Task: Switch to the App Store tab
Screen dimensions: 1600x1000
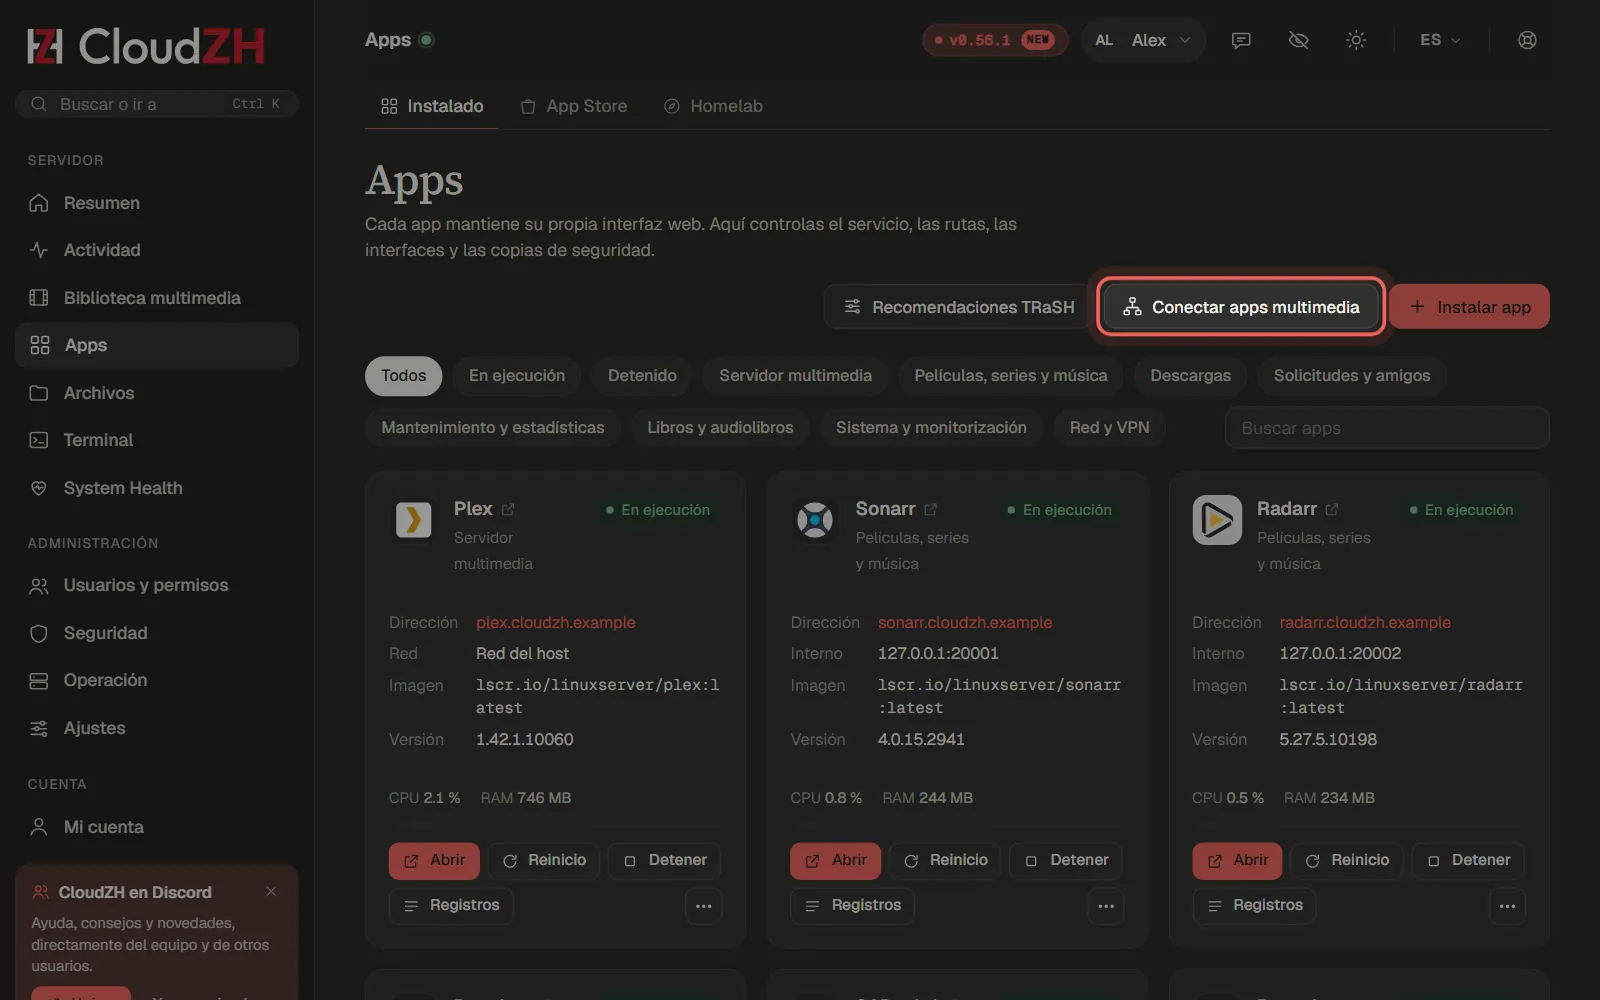Action: [574, 106]
